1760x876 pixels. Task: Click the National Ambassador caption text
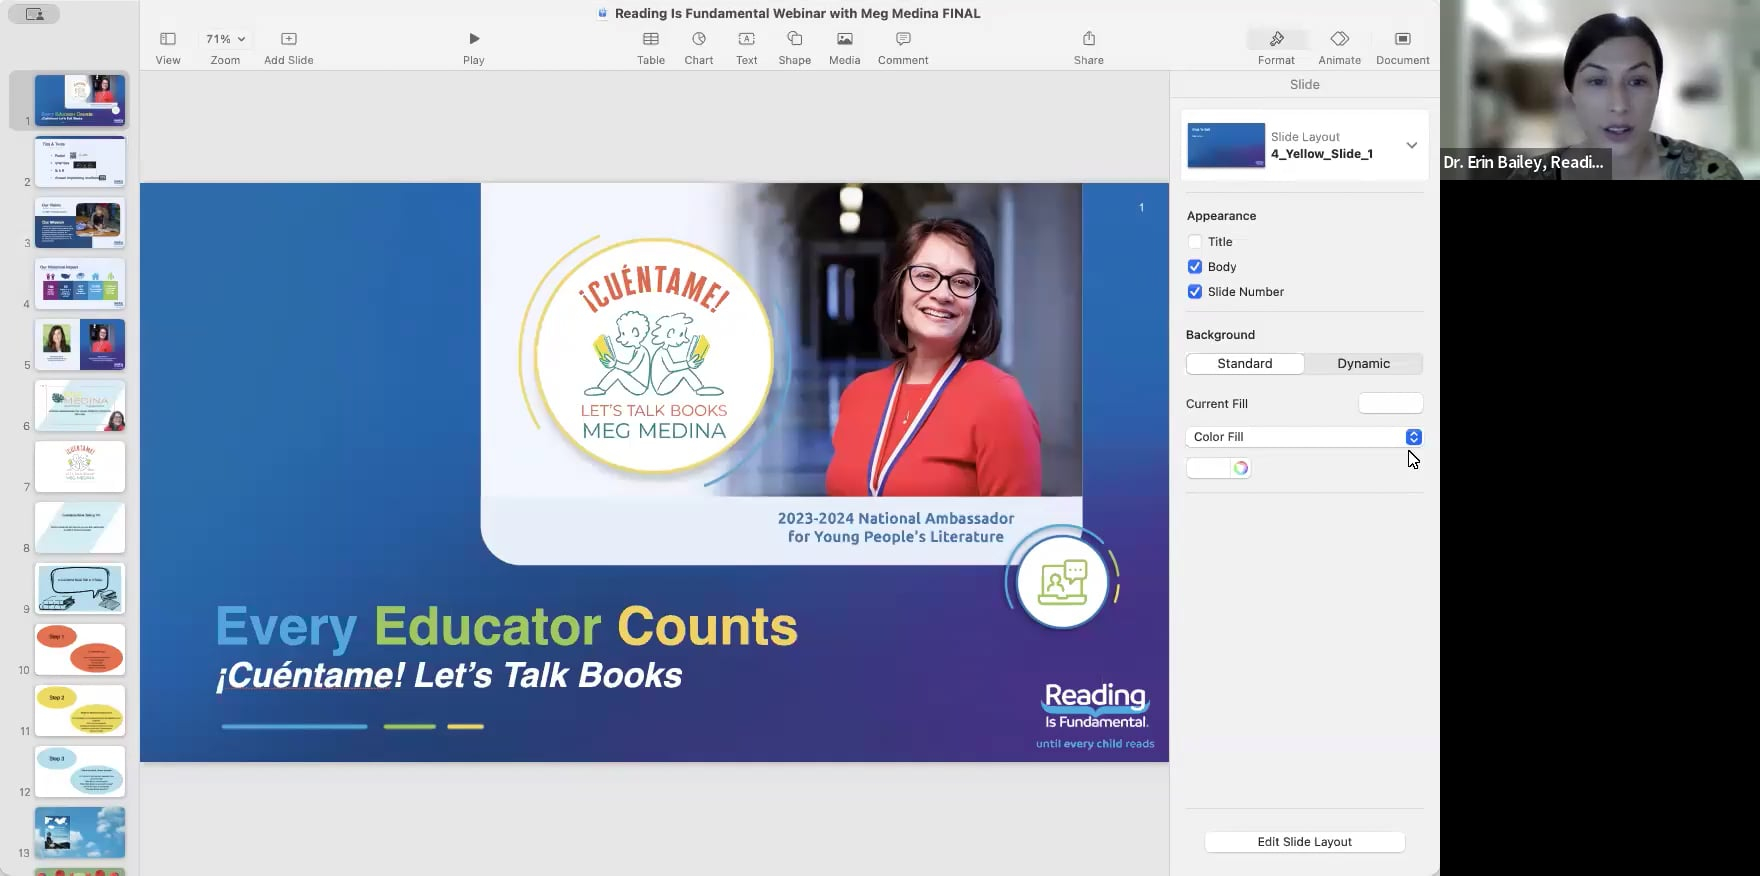tap(896, 527)
